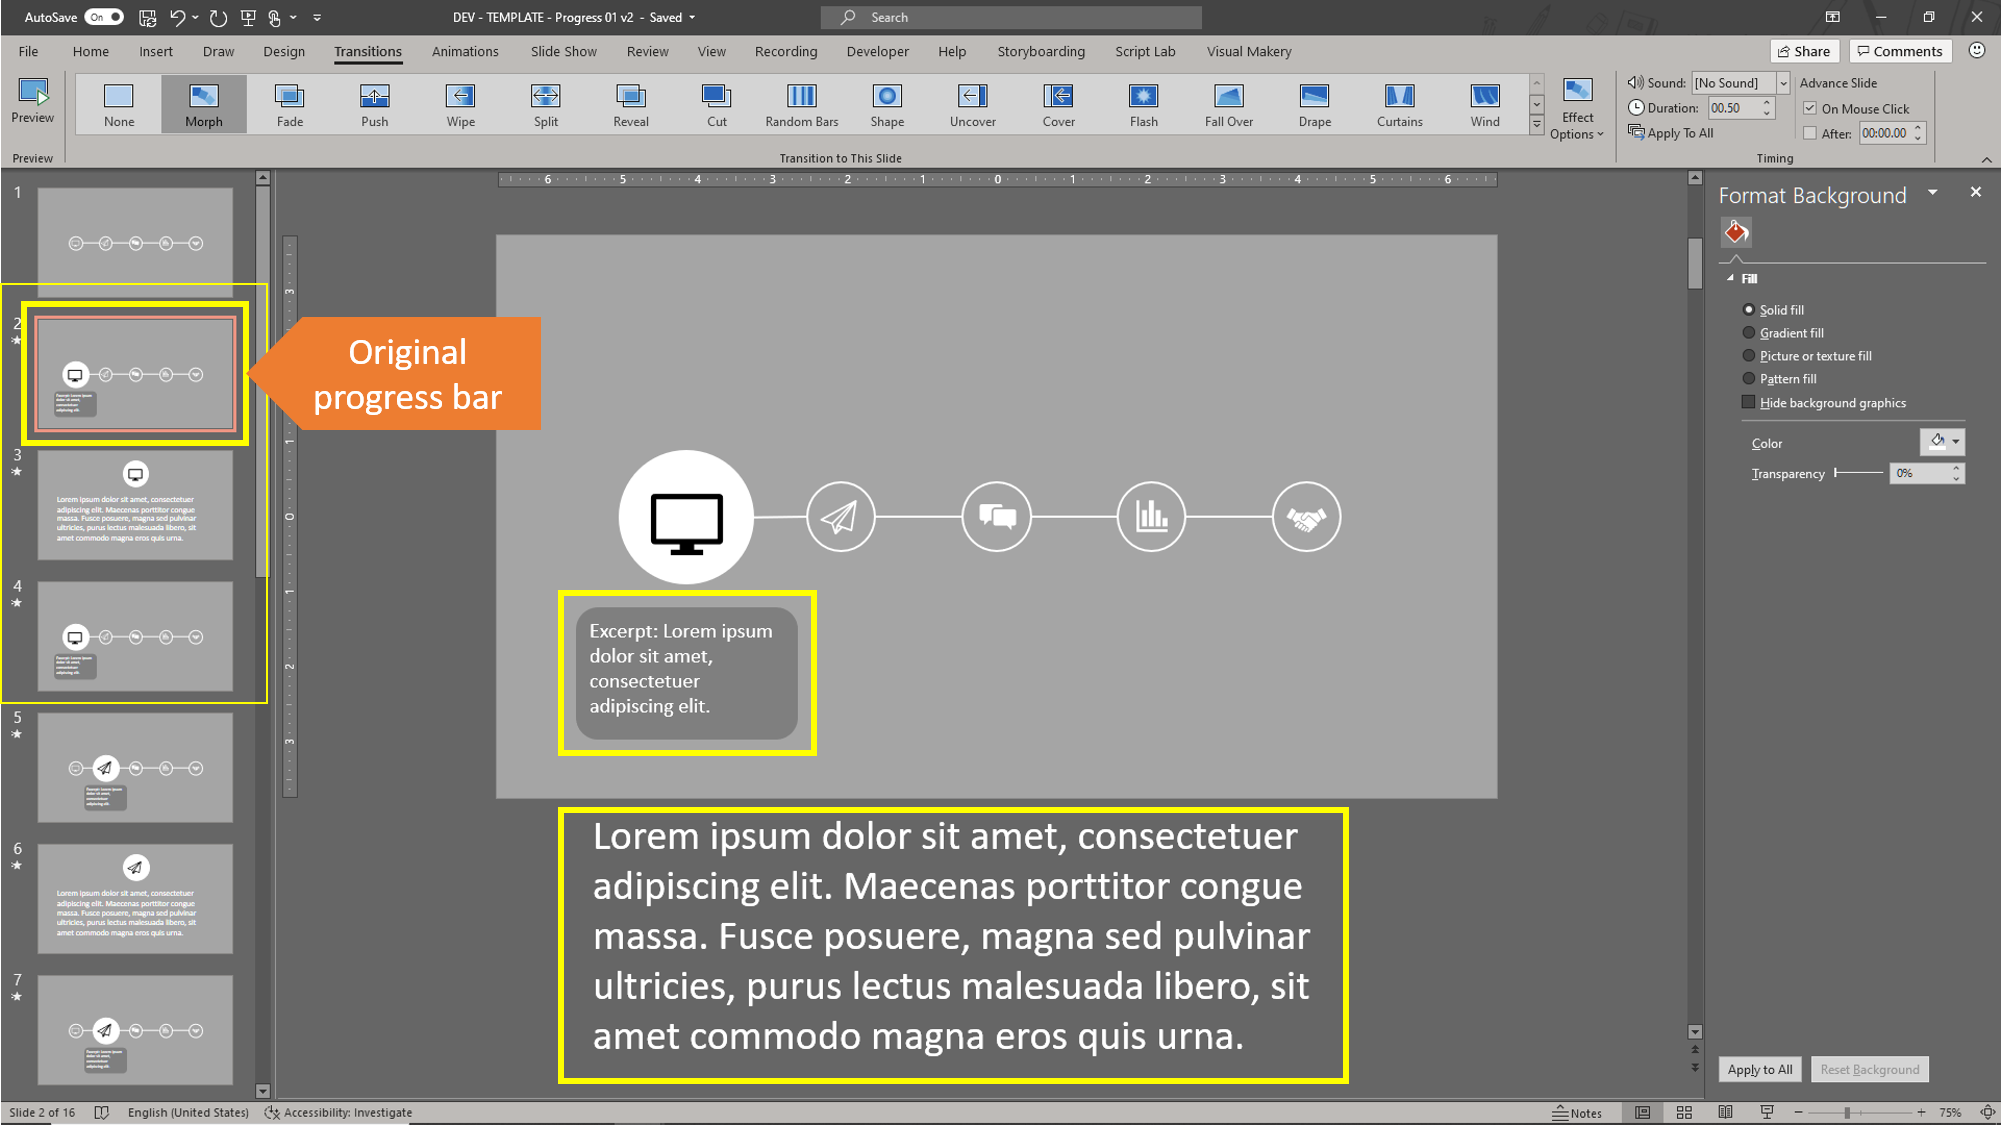Open Reading View from status bar
Image resolution: width=2001 pixels, height=1125 pixels.
click(1726, 1112)
